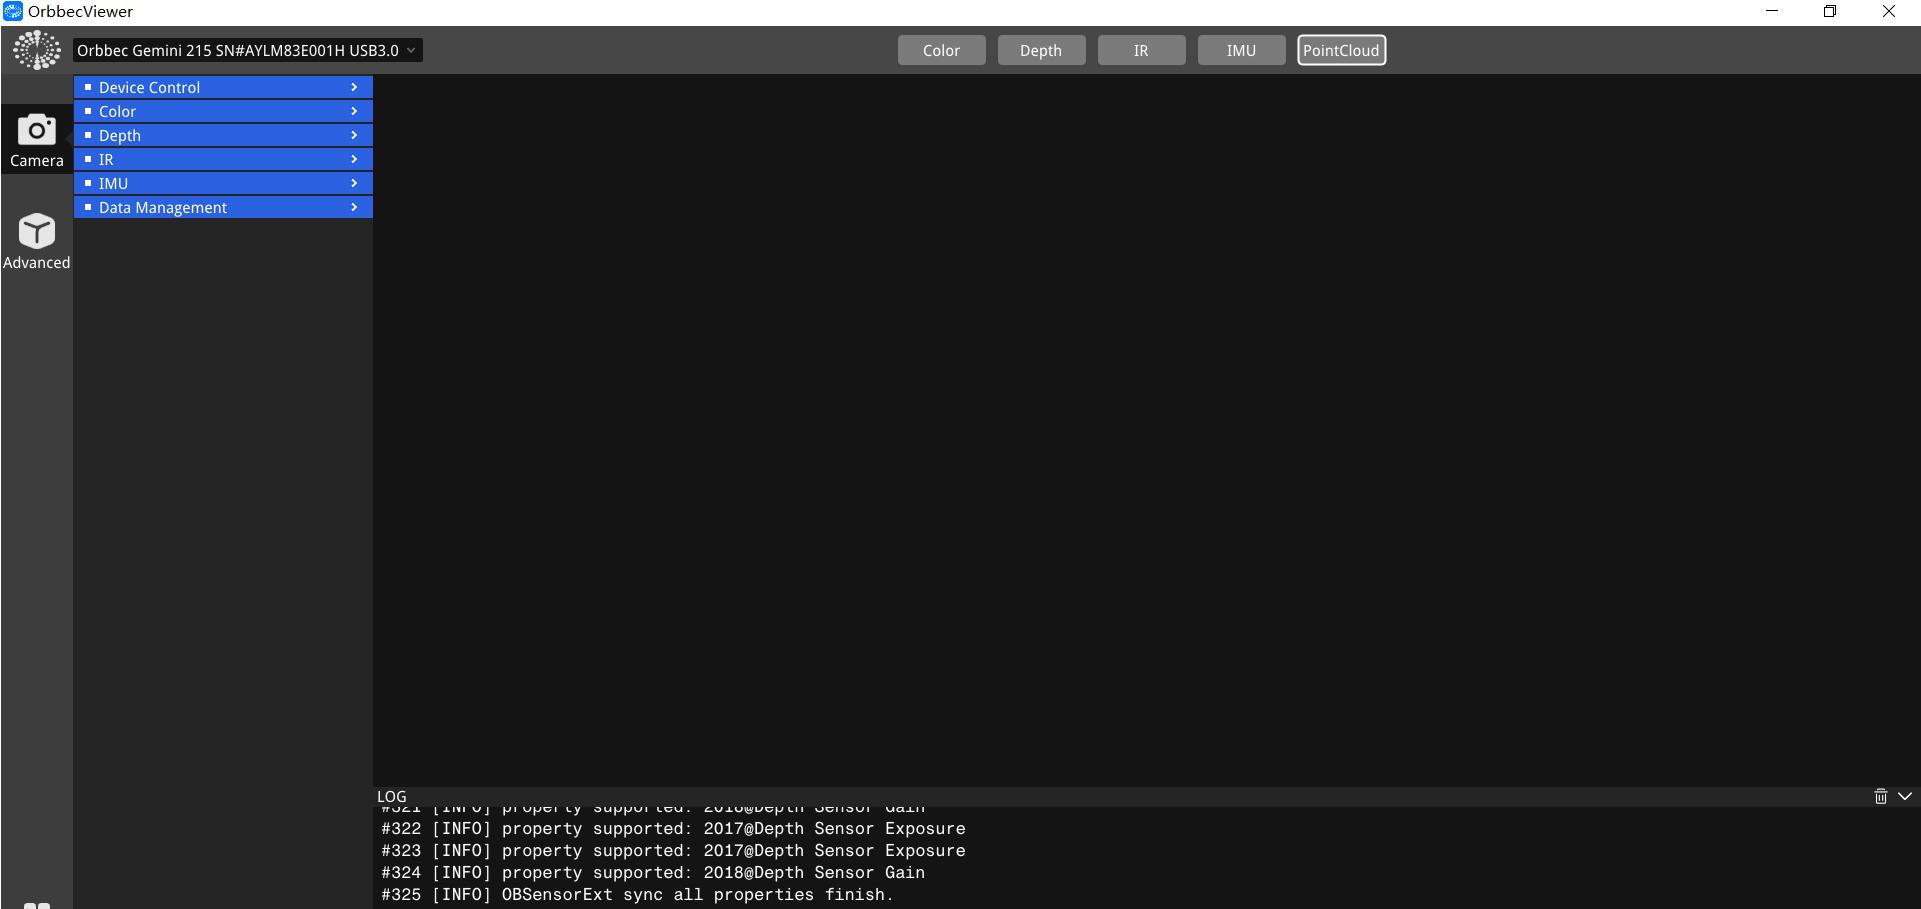Enable the IMU stream button in top toolbar

[1241, 50]
